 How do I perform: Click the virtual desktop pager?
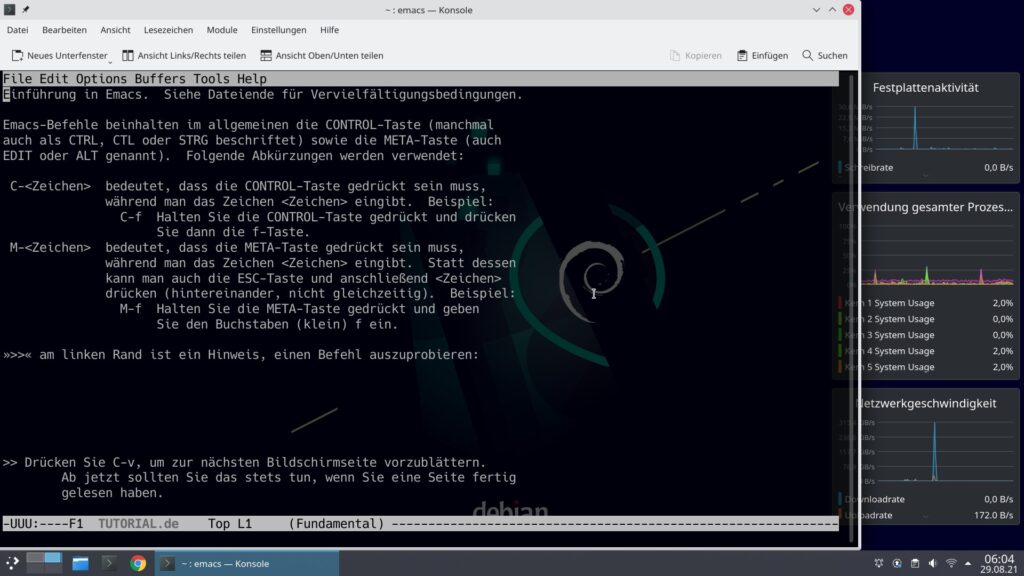click(44, 563)
